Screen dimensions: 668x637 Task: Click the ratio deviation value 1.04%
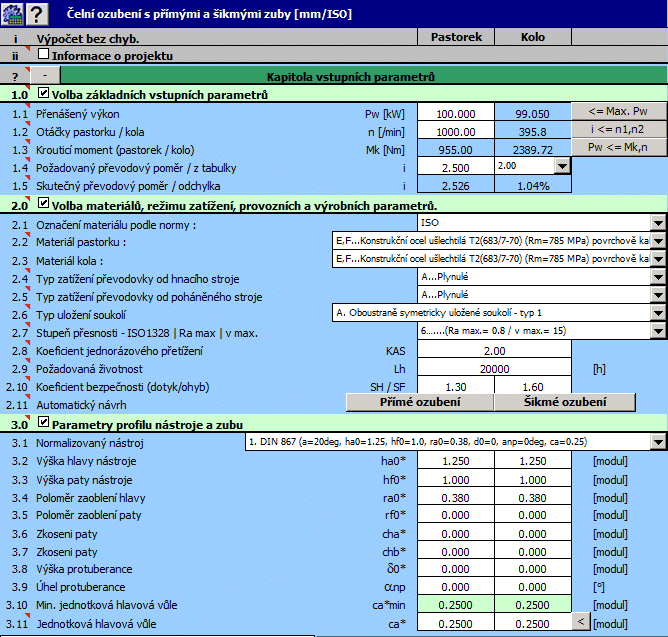pyautogui.click(x=533, y=185)
